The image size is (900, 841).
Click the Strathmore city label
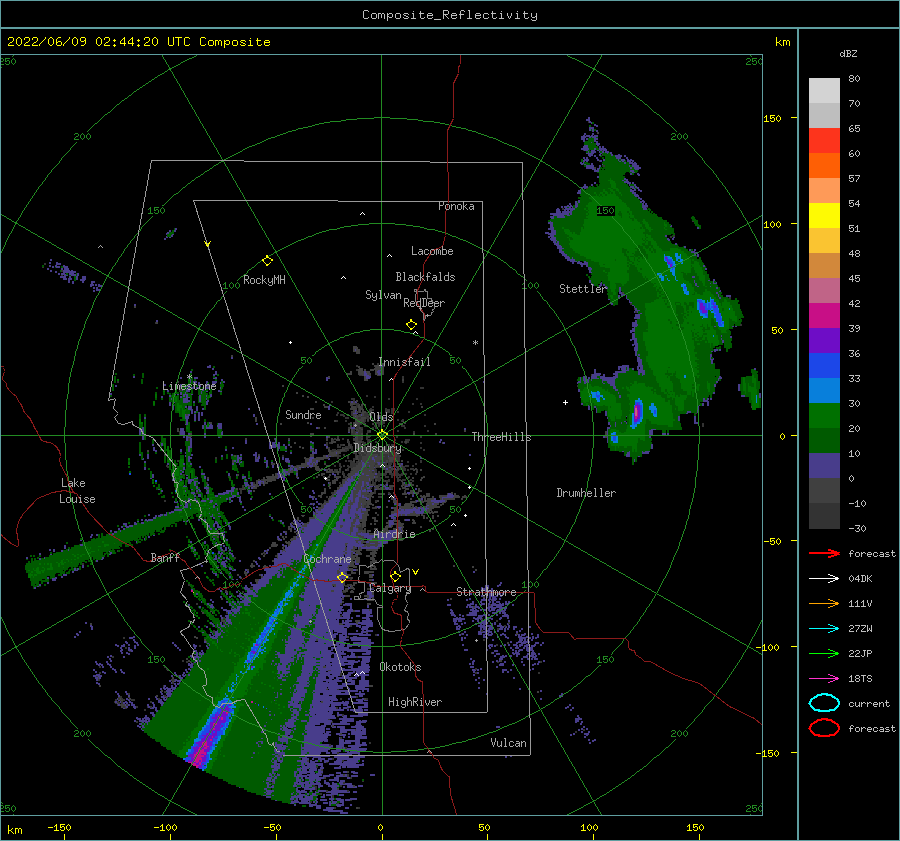(486, 592)
